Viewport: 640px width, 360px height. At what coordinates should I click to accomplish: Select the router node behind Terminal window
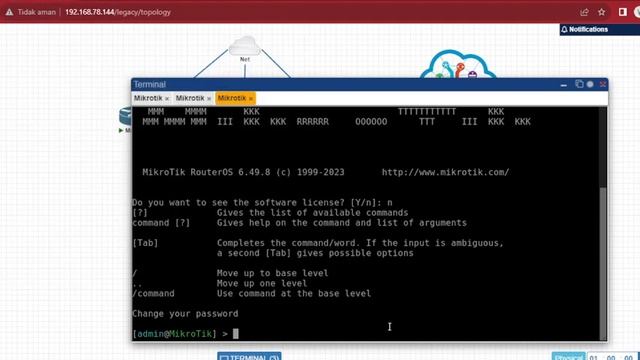point(125,116)
